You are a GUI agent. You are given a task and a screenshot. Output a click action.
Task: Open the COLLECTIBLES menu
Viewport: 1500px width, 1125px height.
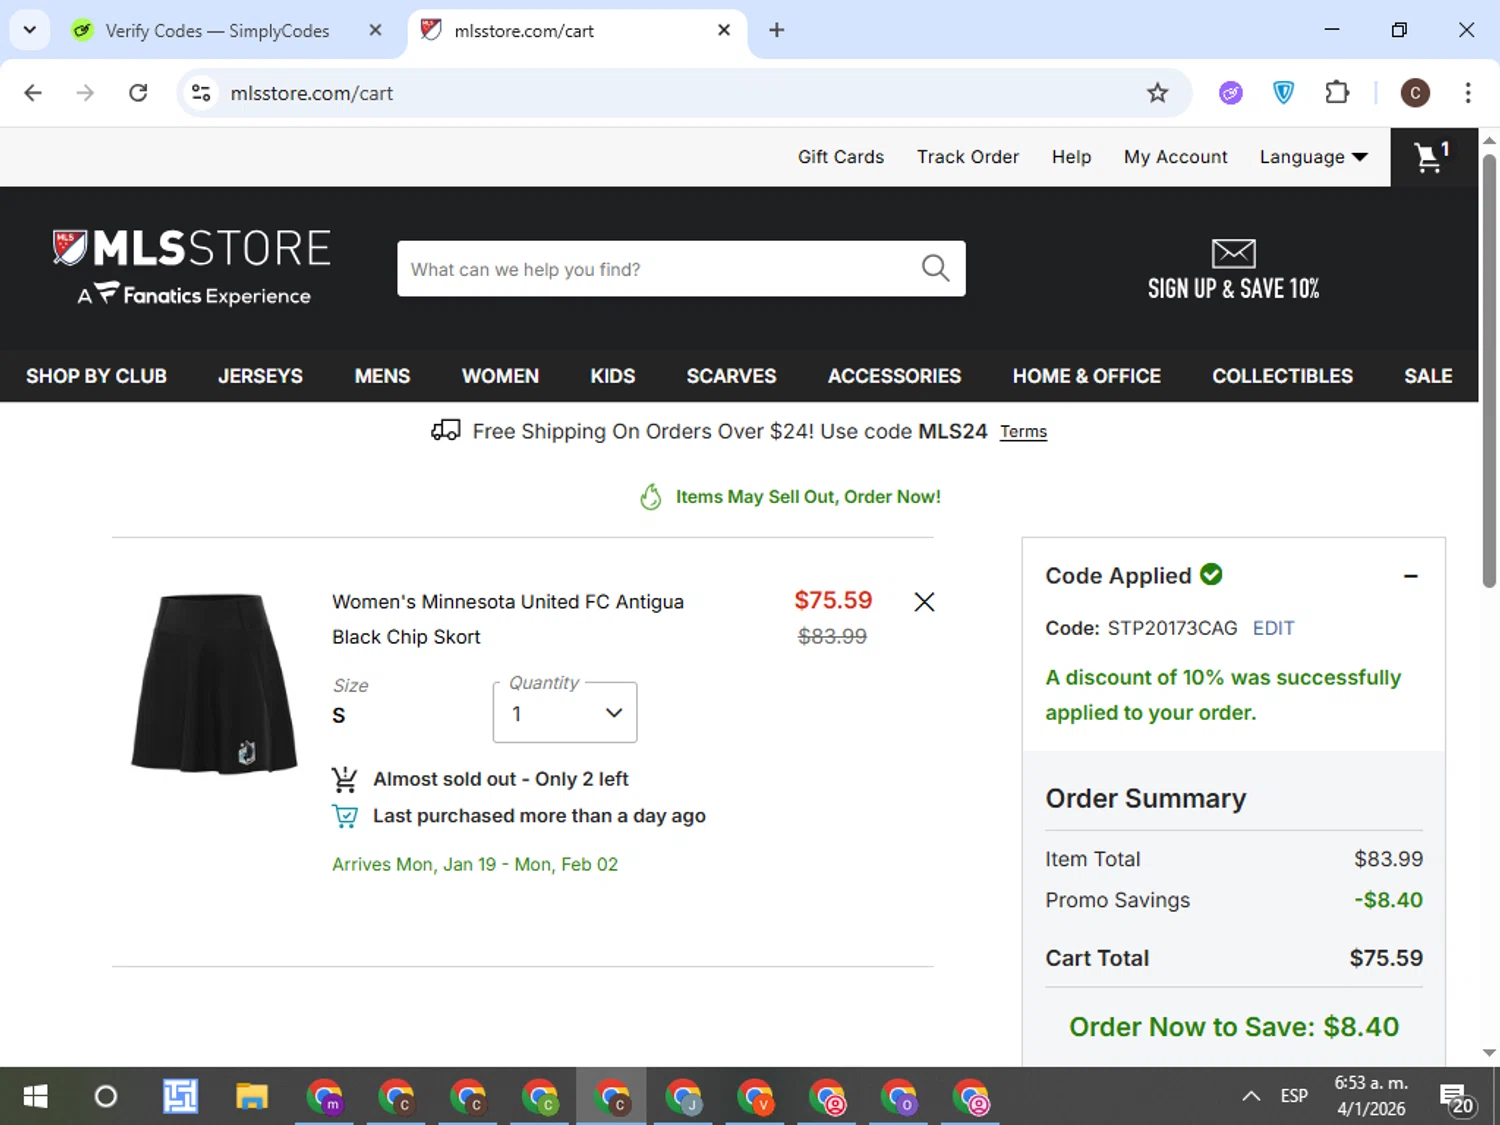(1282, 376)
